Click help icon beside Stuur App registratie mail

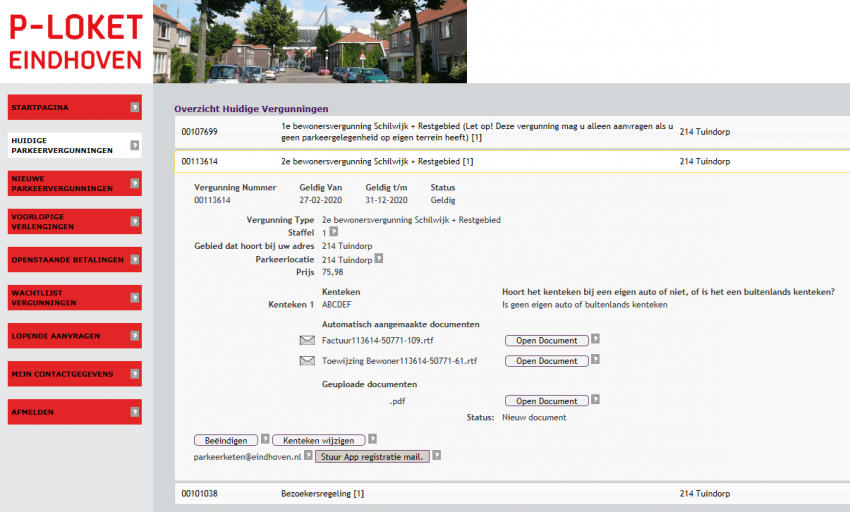437,456
